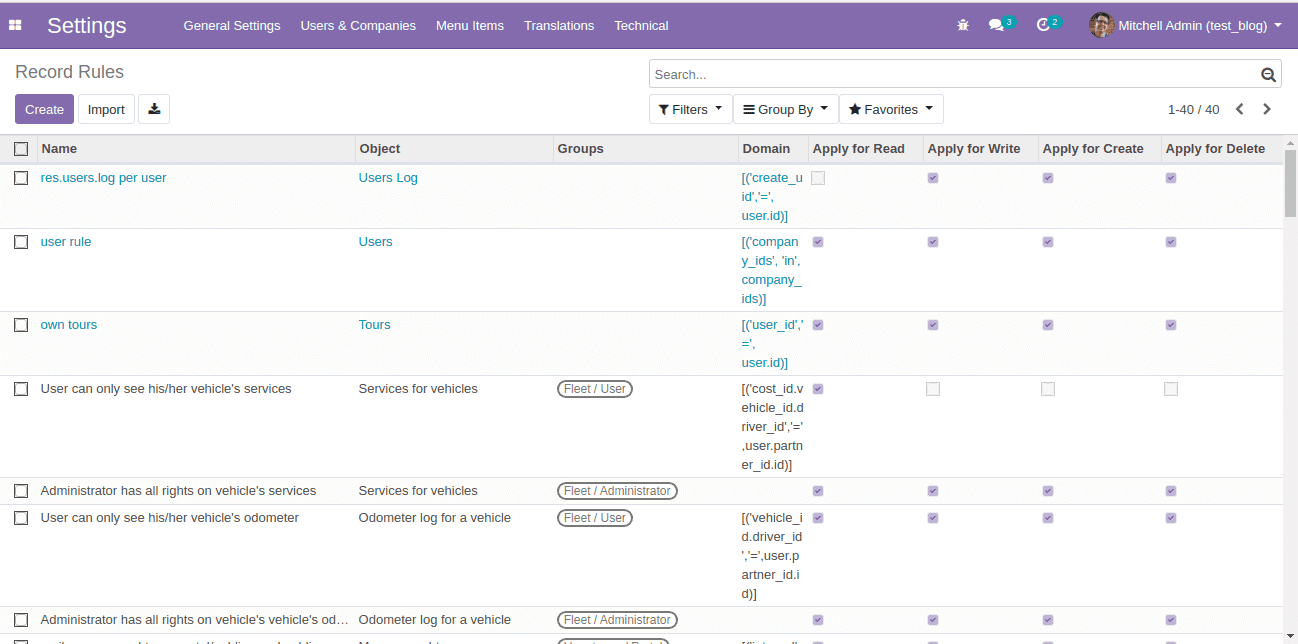
Task: Click 'Services for vehicles' in Administrator row
Action: [418, 491]
